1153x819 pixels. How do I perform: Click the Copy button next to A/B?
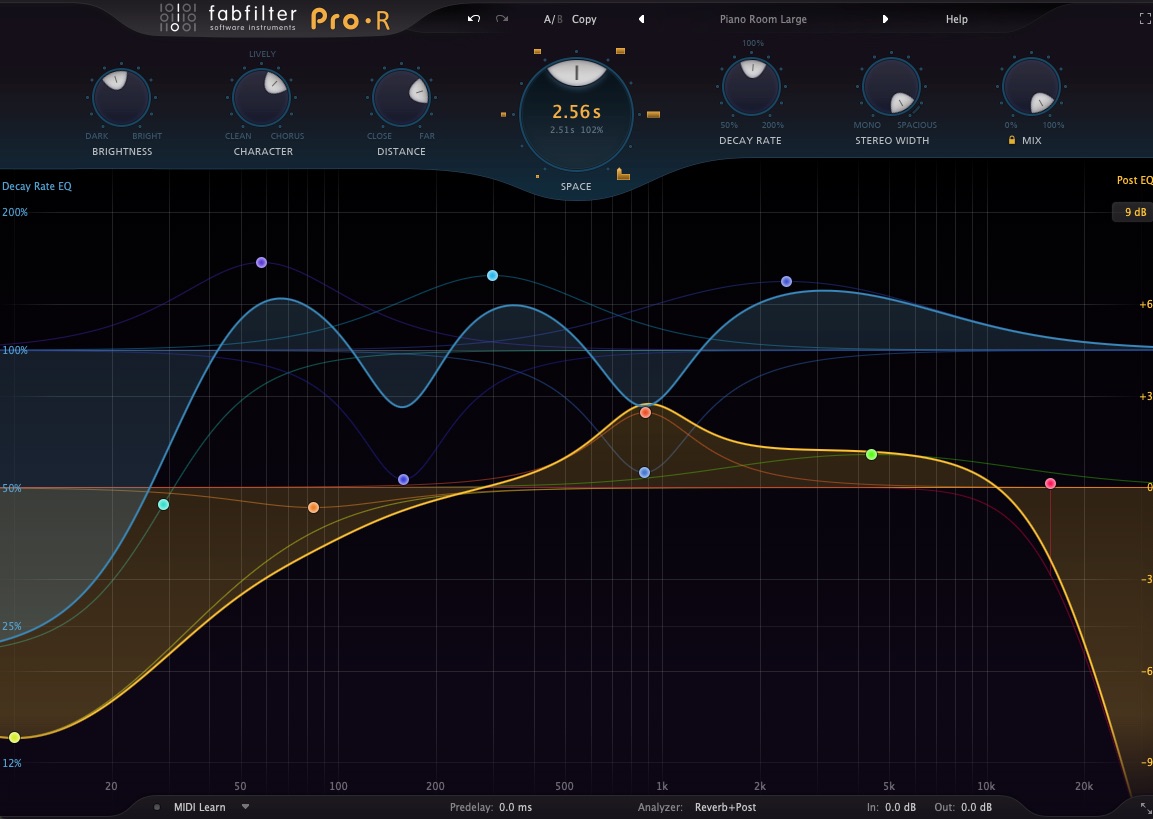click(x=584, y=19)
